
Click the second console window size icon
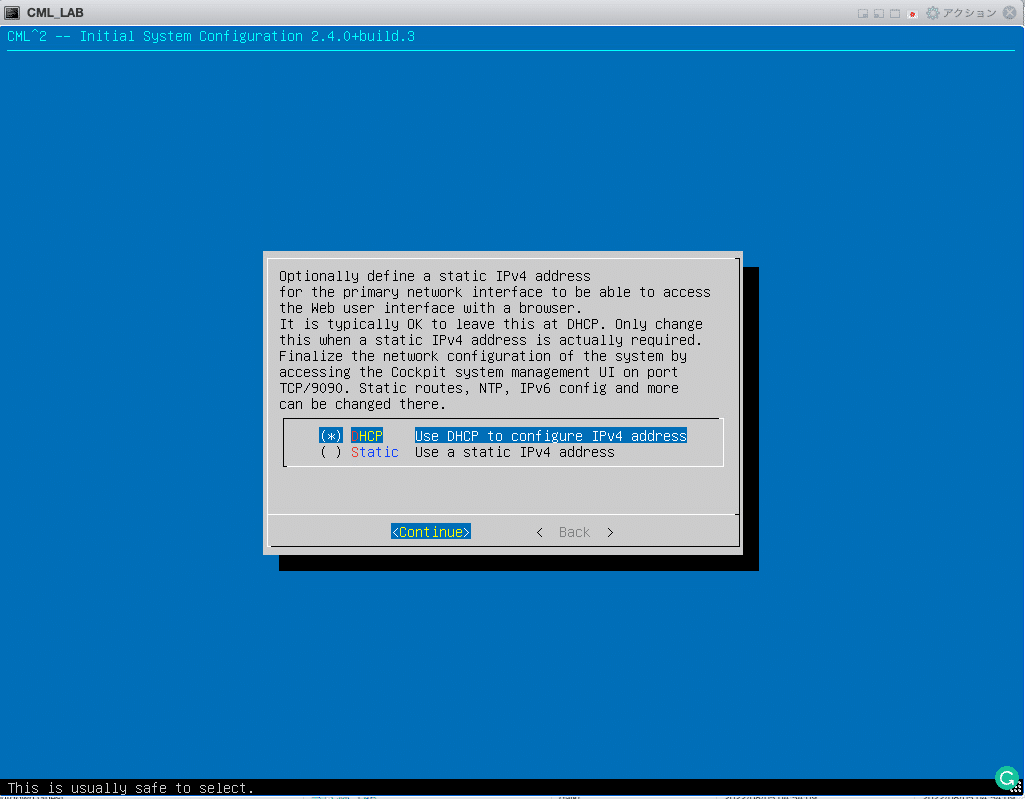[x=879, y=13]
